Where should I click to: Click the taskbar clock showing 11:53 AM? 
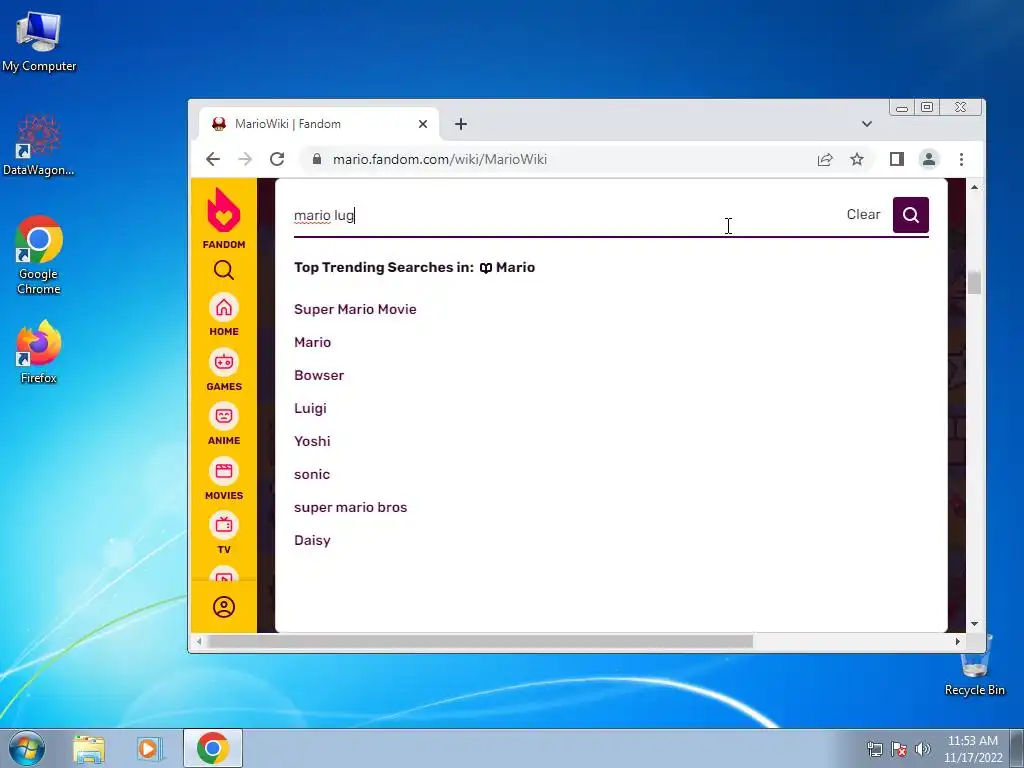972,749
